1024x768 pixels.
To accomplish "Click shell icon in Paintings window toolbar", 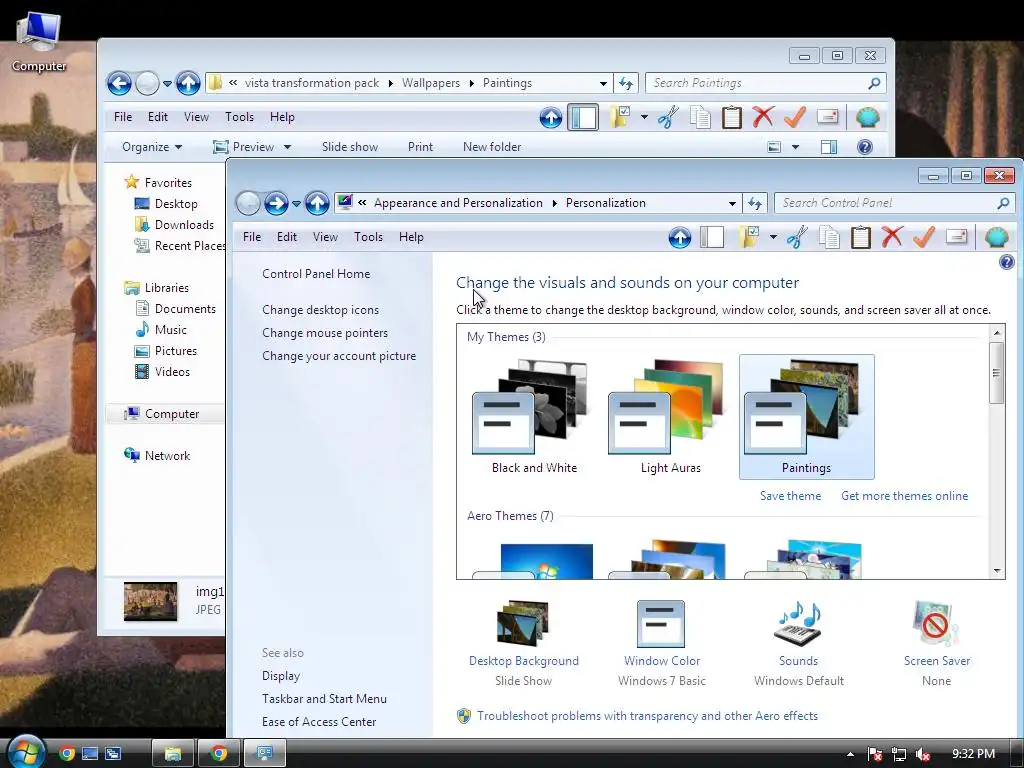I will 867,118.
